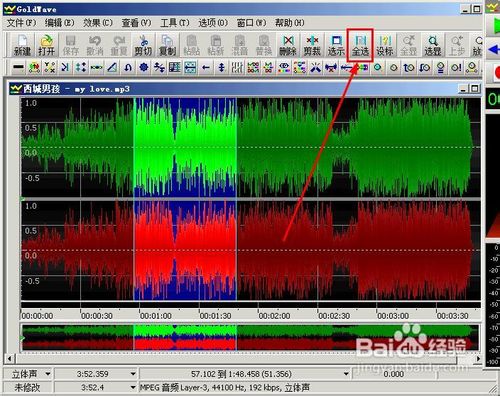Image resolution: width=500 pixels, height=396 pixels.
Task: Click the ramp triangle Interpolate effect icon
Action: 112,68
